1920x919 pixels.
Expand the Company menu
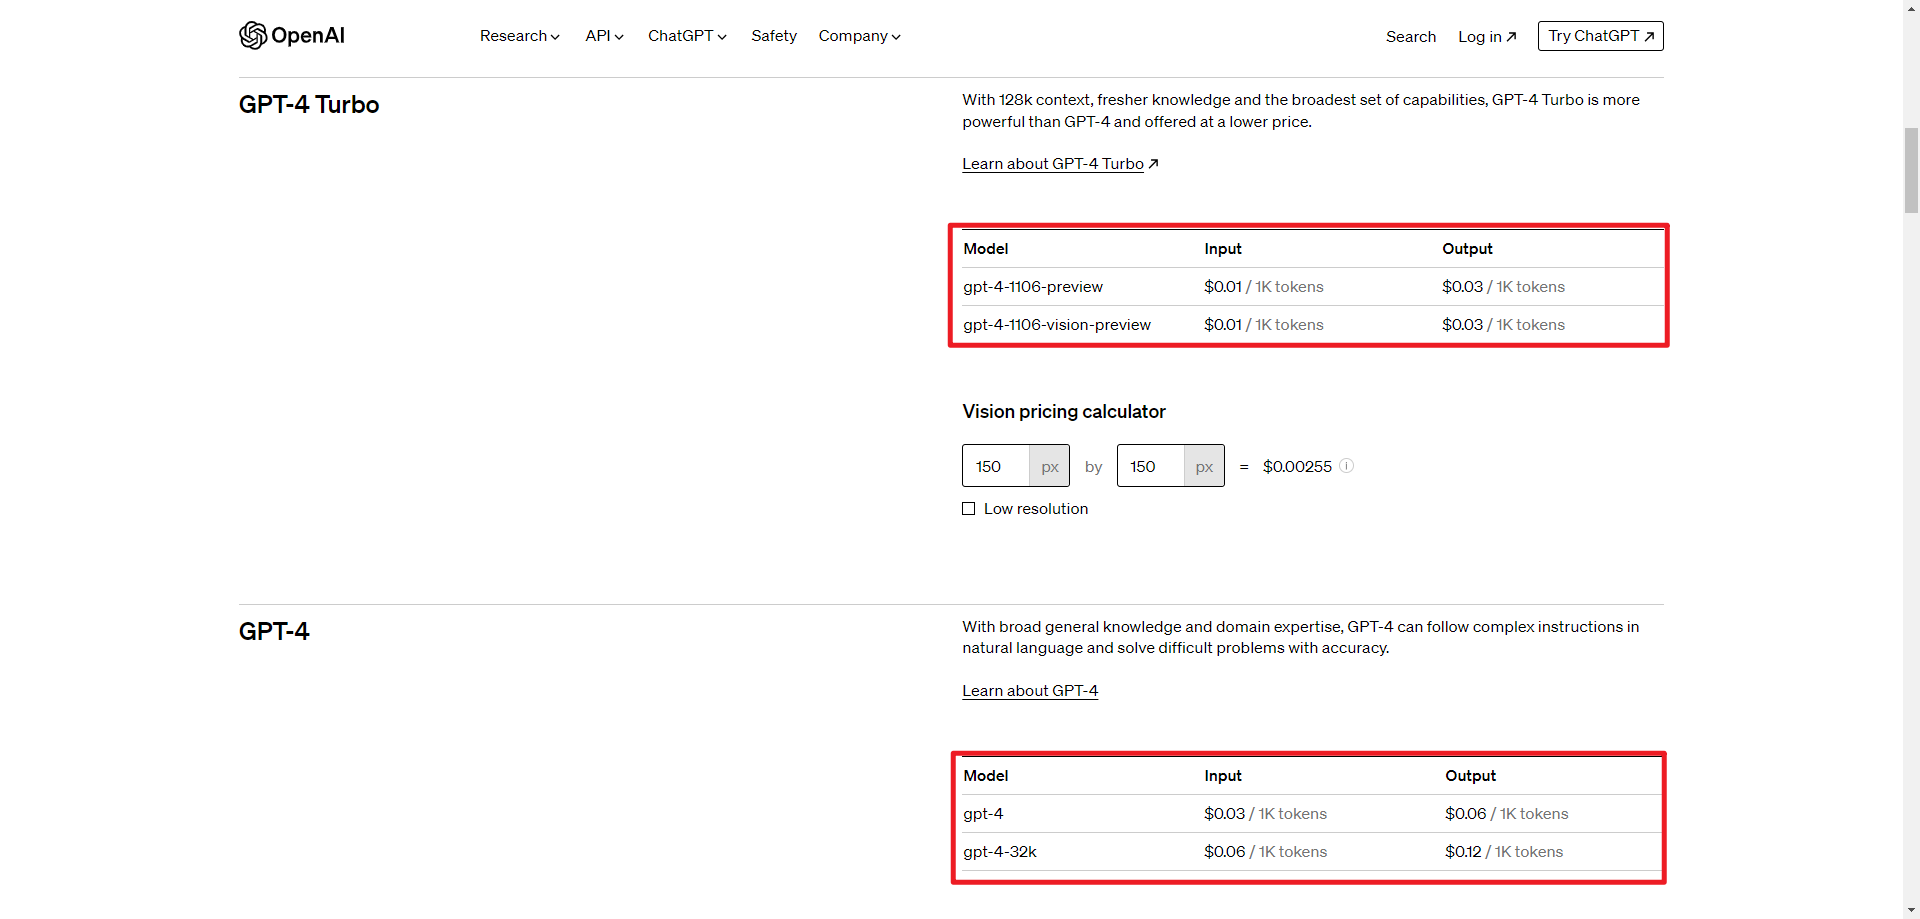pyautogui.click(x=860, y=36)
